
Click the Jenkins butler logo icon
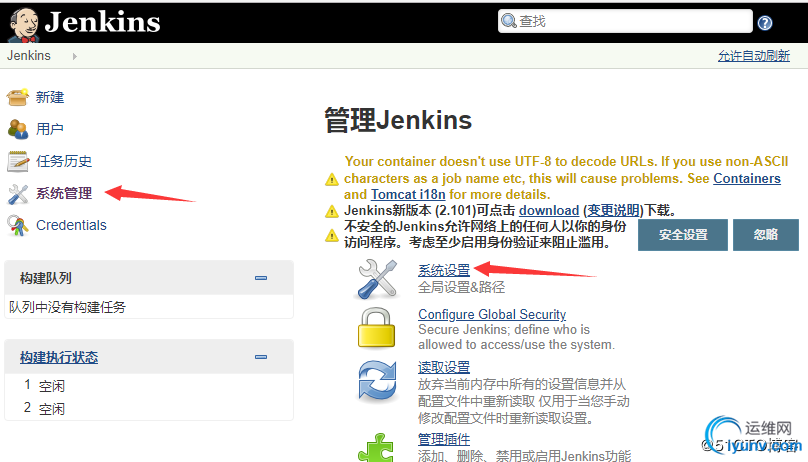(24, 25)
